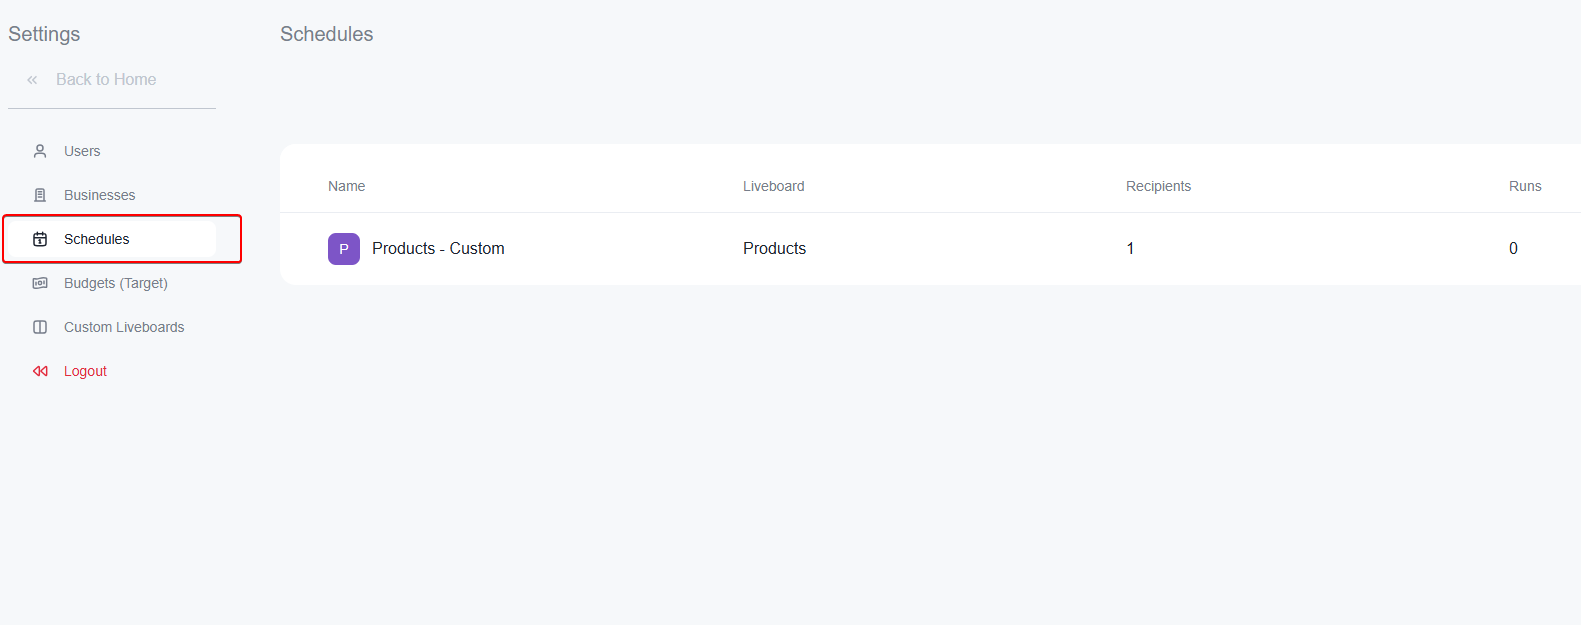The width and height of the screenshot is (1581, 625).
Task: Open Budgets (Target) settings
Action: pos(116,283)
